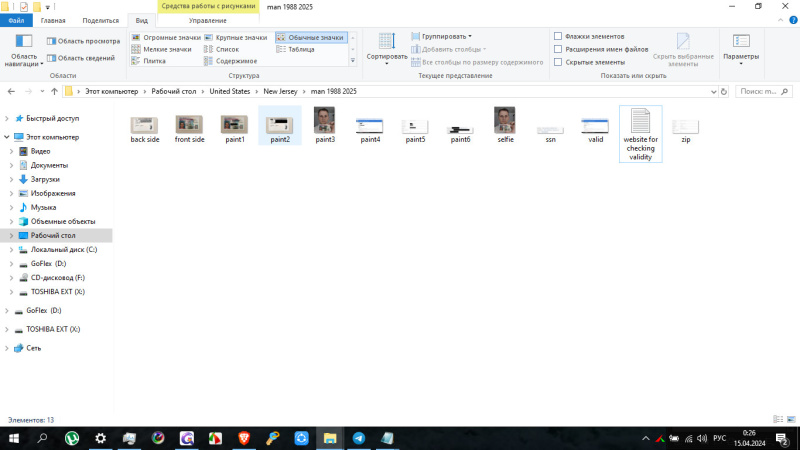Enable the Флажки элементов checkbox

point(558,36)
